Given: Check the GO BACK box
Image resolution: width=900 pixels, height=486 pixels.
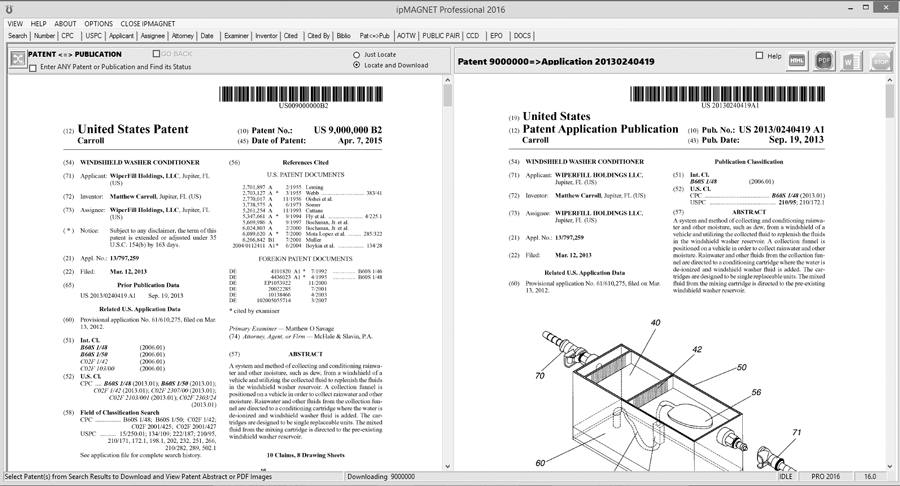Looking at the screenshot, I should [x=155, y=54].
